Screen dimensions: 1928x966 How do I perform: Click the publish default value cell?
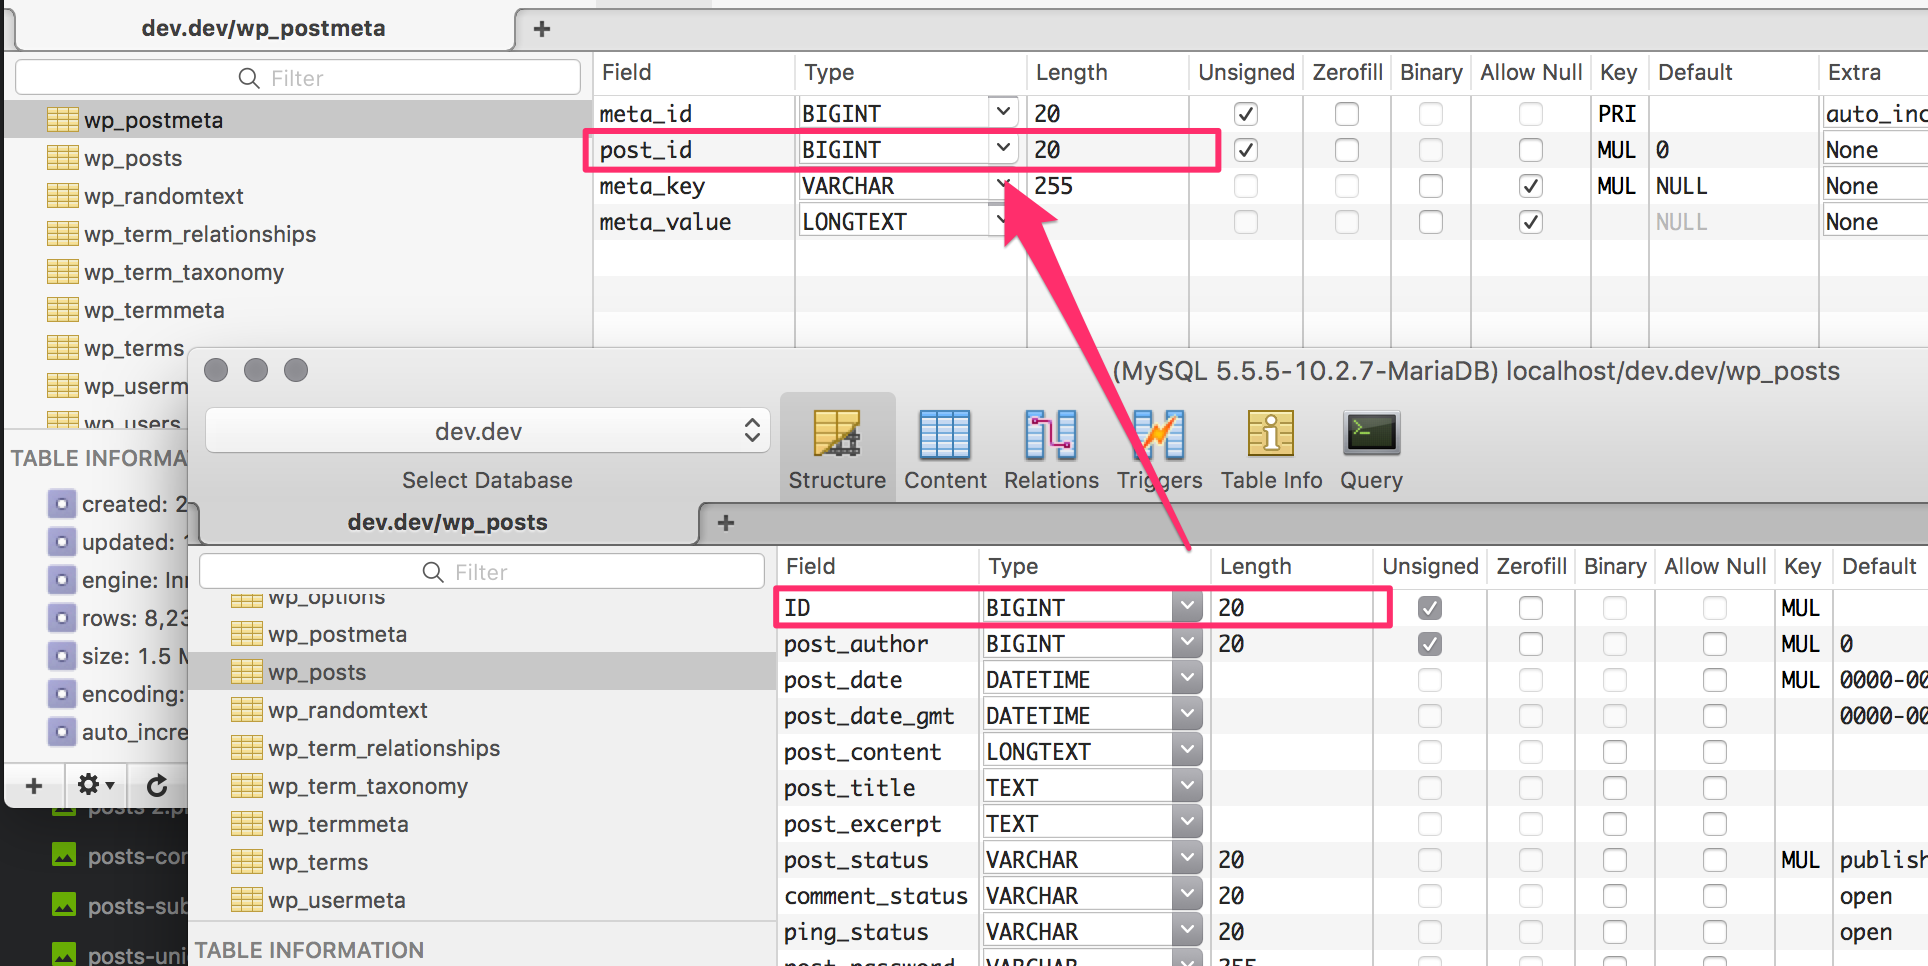tap(1881, 860)
